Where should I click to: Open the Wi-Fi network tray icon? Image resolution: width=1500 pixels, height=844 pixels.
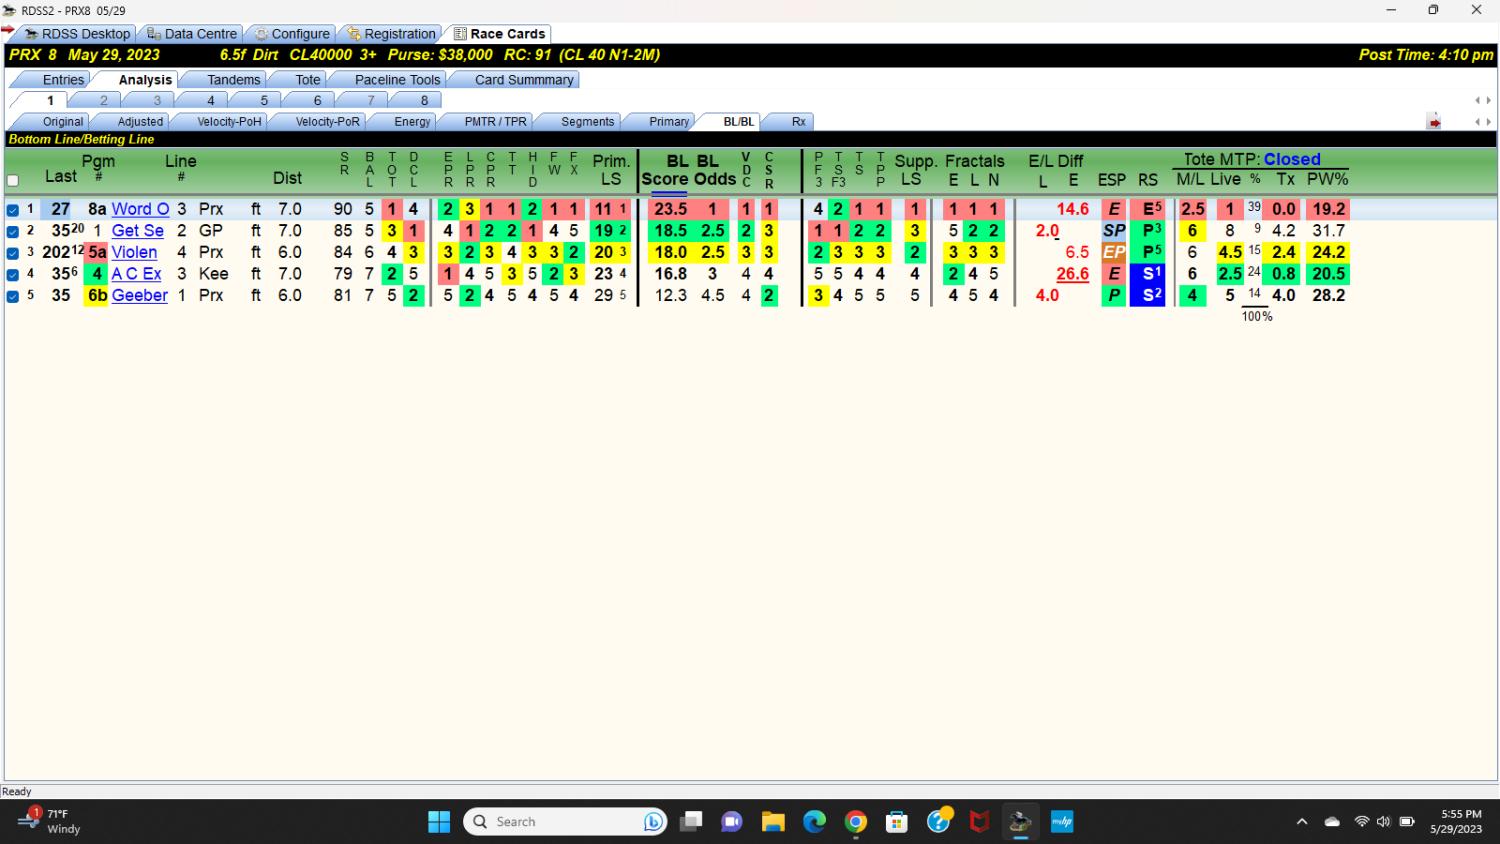[x=1361, y=822]
